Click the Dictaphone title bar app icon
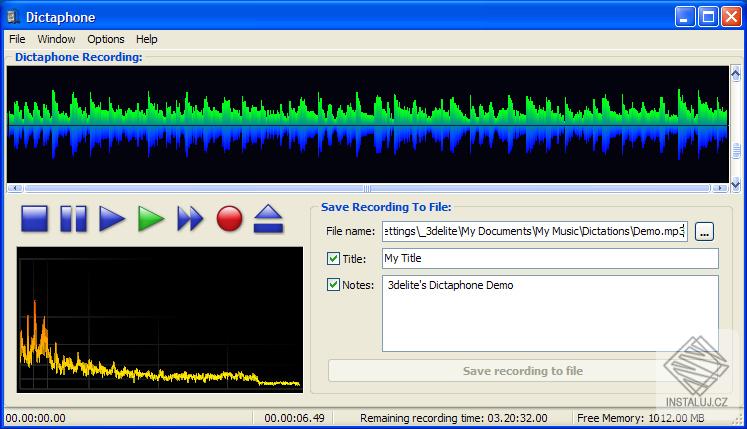The width and height of the screenshot is (747, 429). point(13,17)
